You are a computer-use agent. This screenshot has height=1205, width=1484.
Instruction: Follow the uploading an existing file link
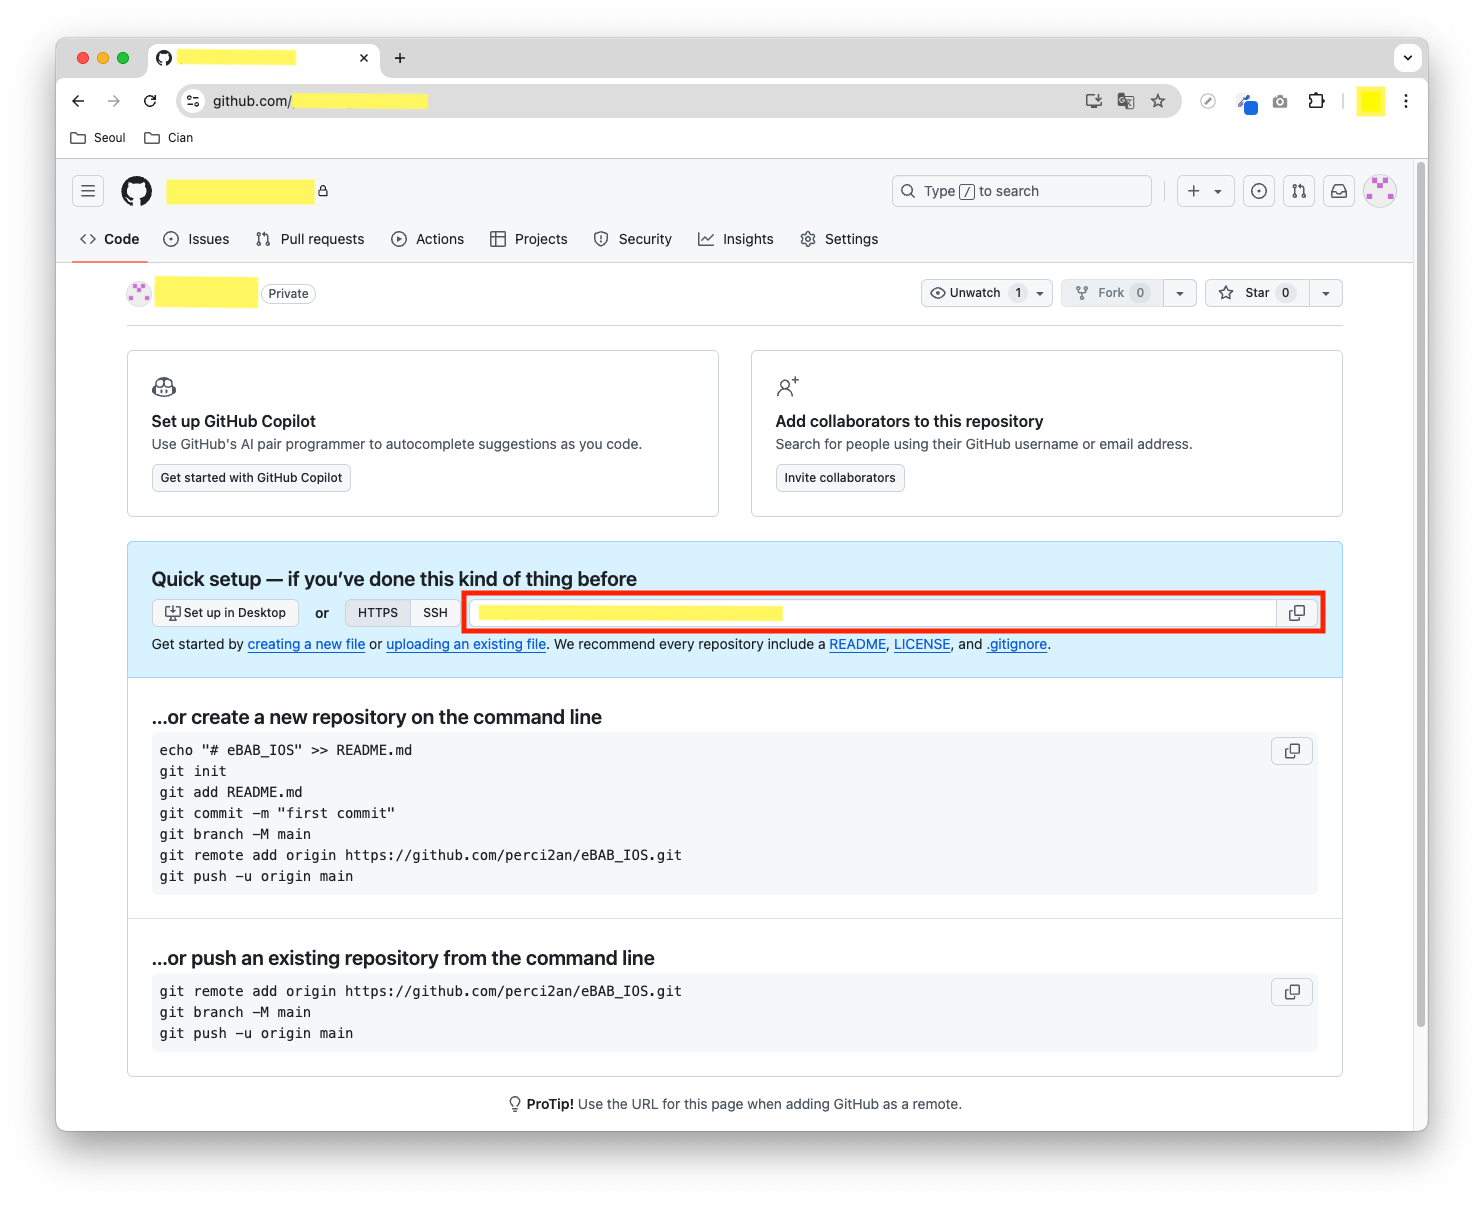466,645
